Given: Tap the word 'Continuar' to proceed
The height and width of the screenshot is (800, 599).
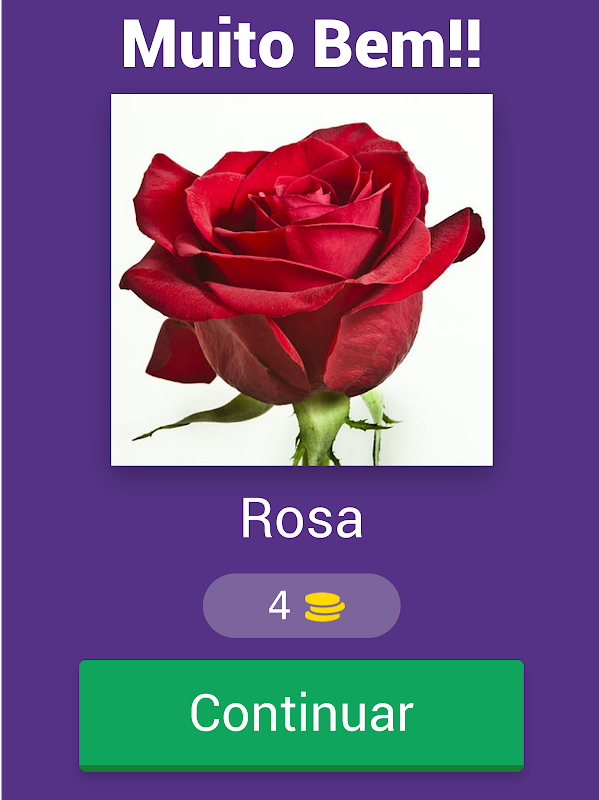Looking at the screenshot, I should point(302,713).
